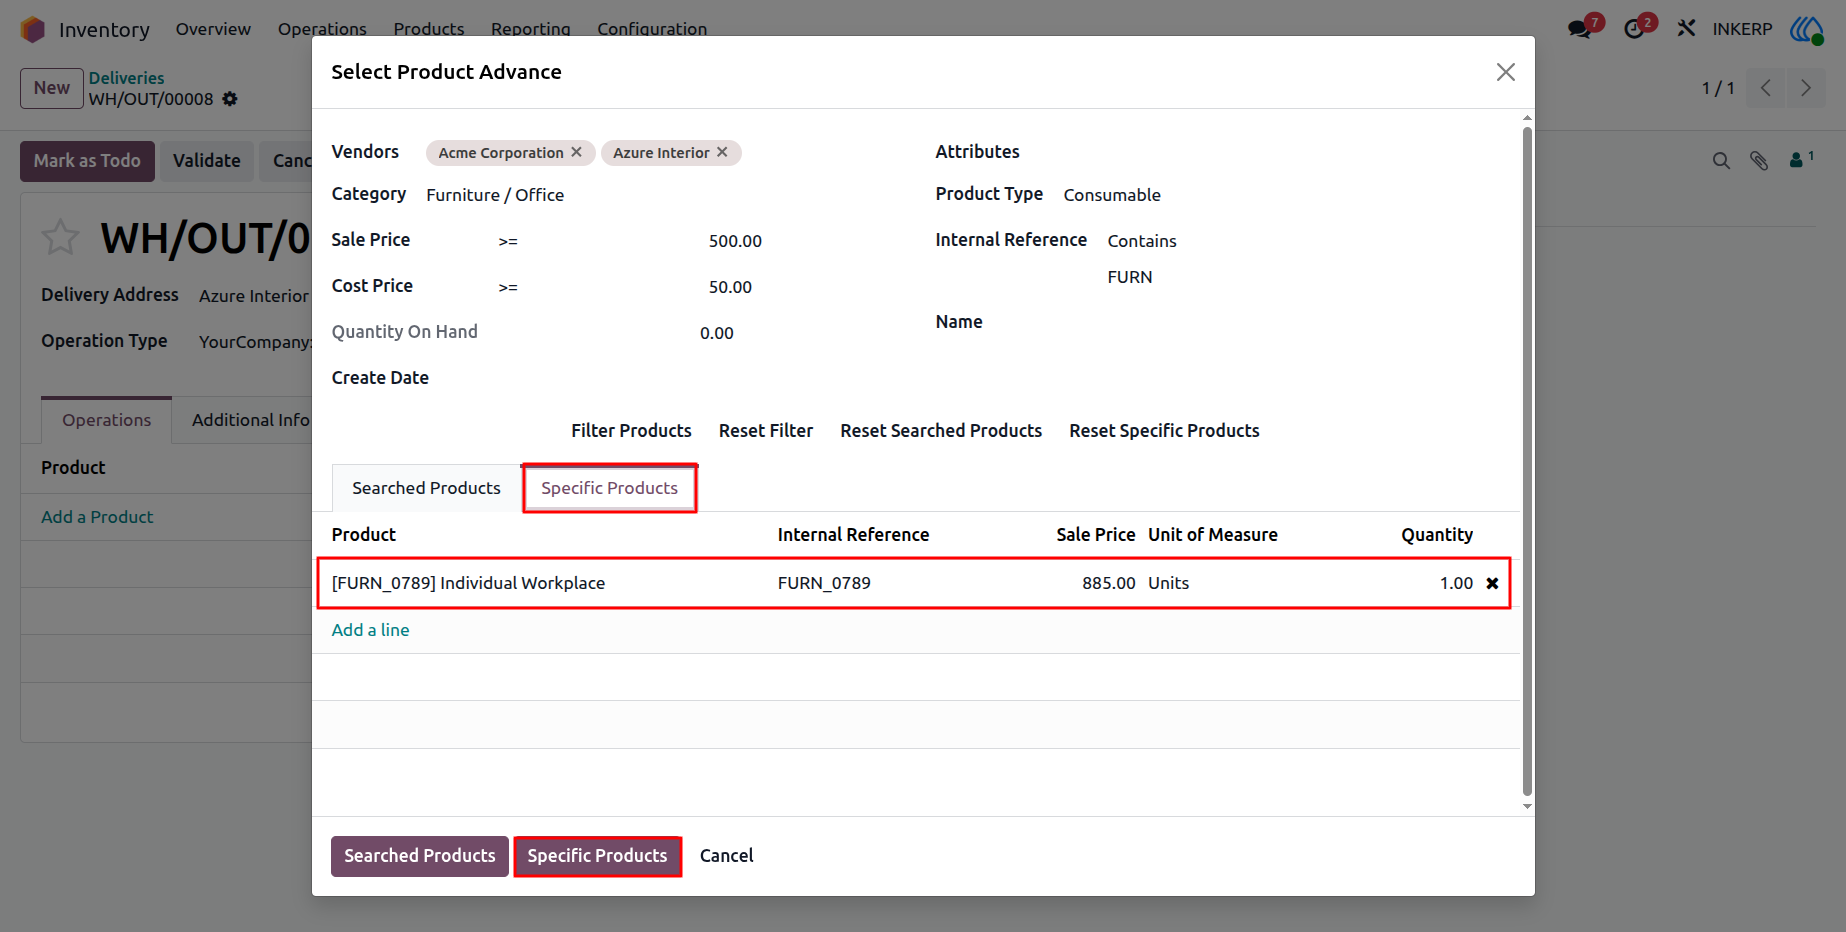The height and width of the screenshot is (932, 1846).
Task: Click the chatter search icon
Action: [x=1721, y=160]
